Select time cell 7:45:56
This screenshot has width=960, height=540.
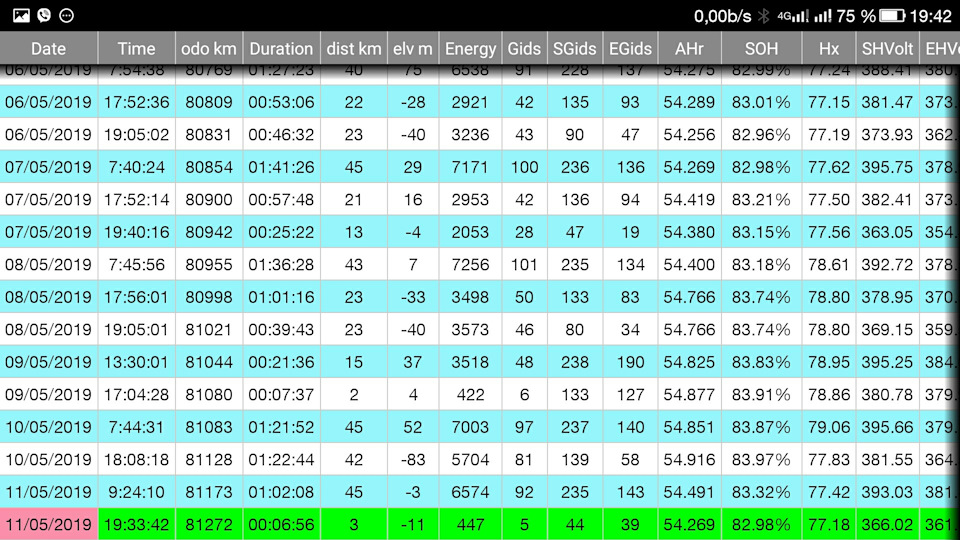pos(137,265)
